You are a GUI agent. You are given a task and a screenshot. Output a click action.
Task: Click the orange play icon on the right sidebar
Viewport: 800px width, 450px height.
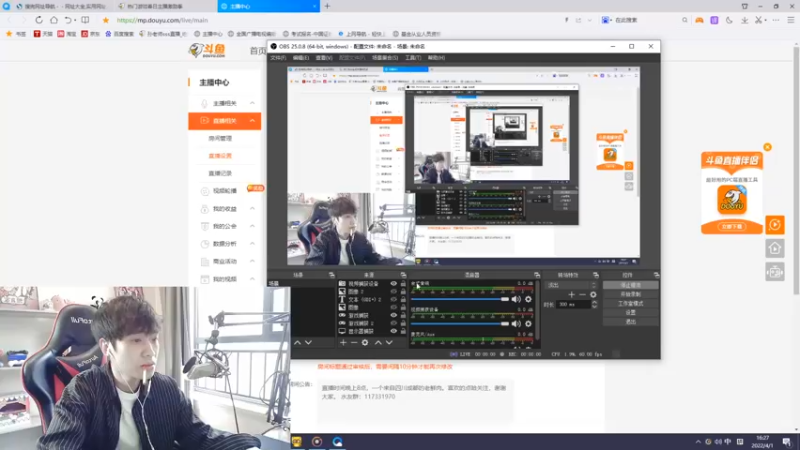point(775,224)
